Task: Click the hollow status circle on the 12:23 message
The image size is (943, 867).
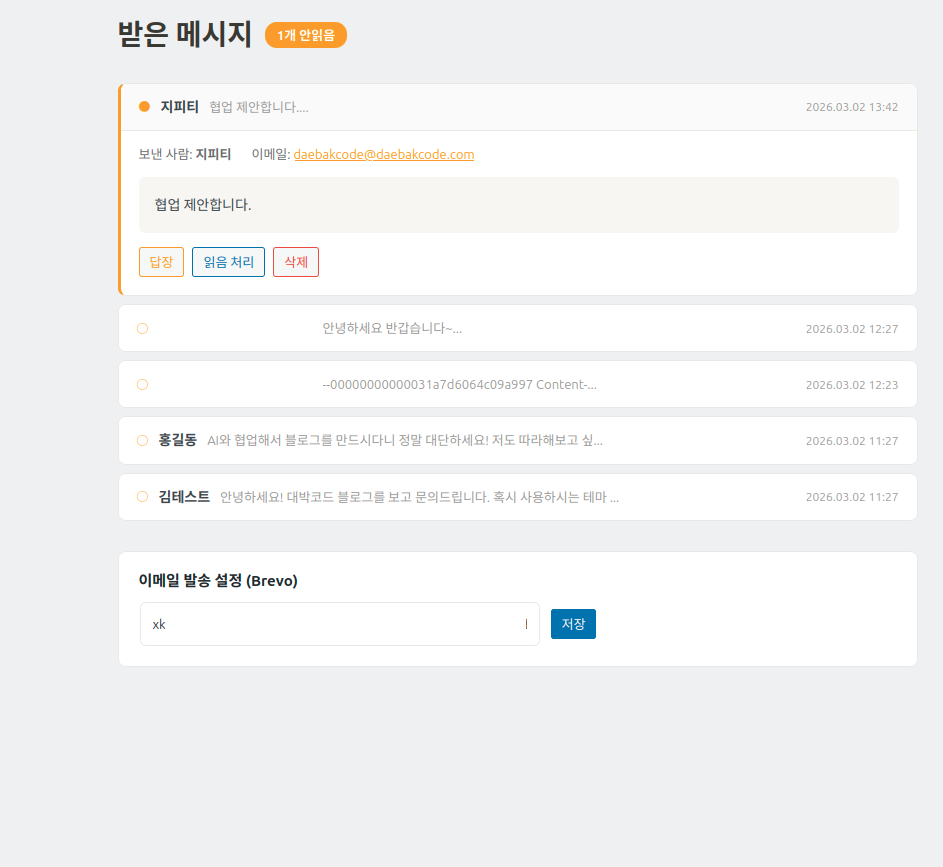Action: [x=142, y=384]
